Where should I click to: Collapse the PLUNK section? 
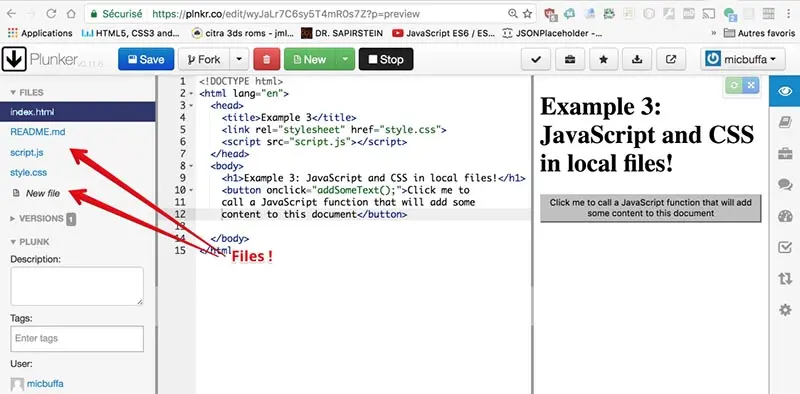click(x=30, y=242)
